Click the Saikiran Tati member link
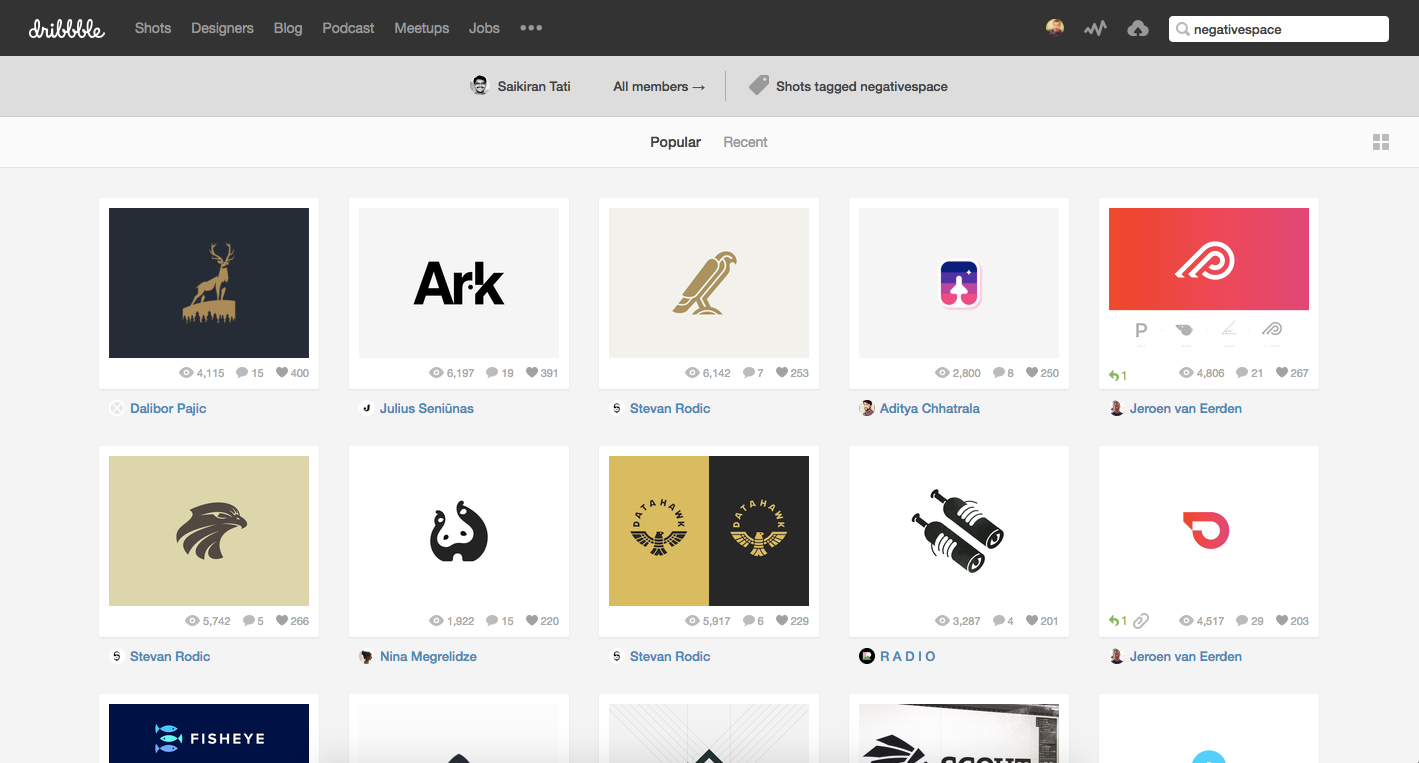Viewport: 1419px width, 763px height. tap(534, 86)
